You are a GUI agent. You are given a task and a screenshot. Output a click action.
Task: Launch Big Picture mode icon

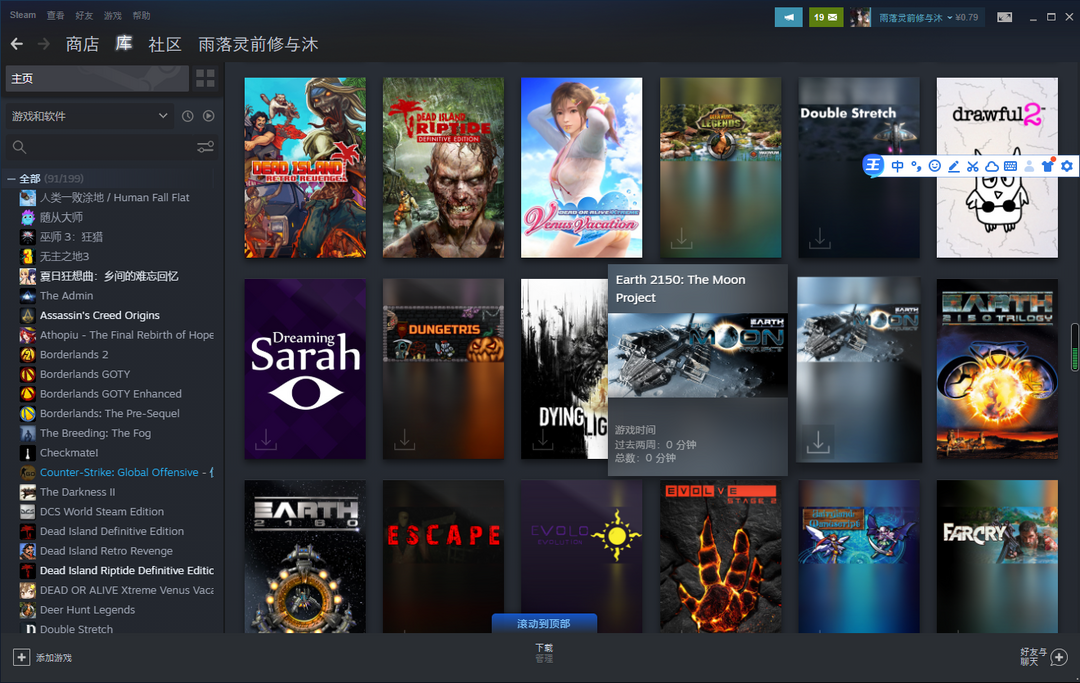pyautogui.click(x=1005, y=17)
